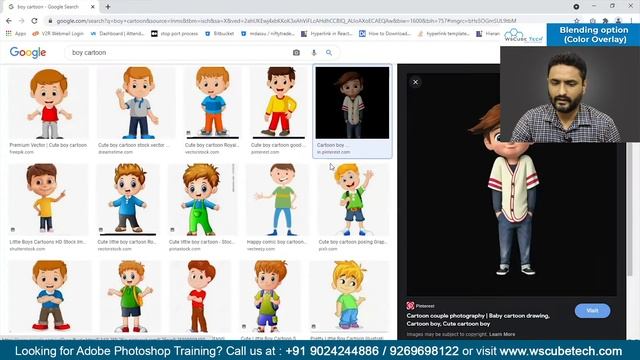This screenshot has width=640, height=360.
Task: Open the Bitbucket bookmark
Action: (x=220, y=34)
